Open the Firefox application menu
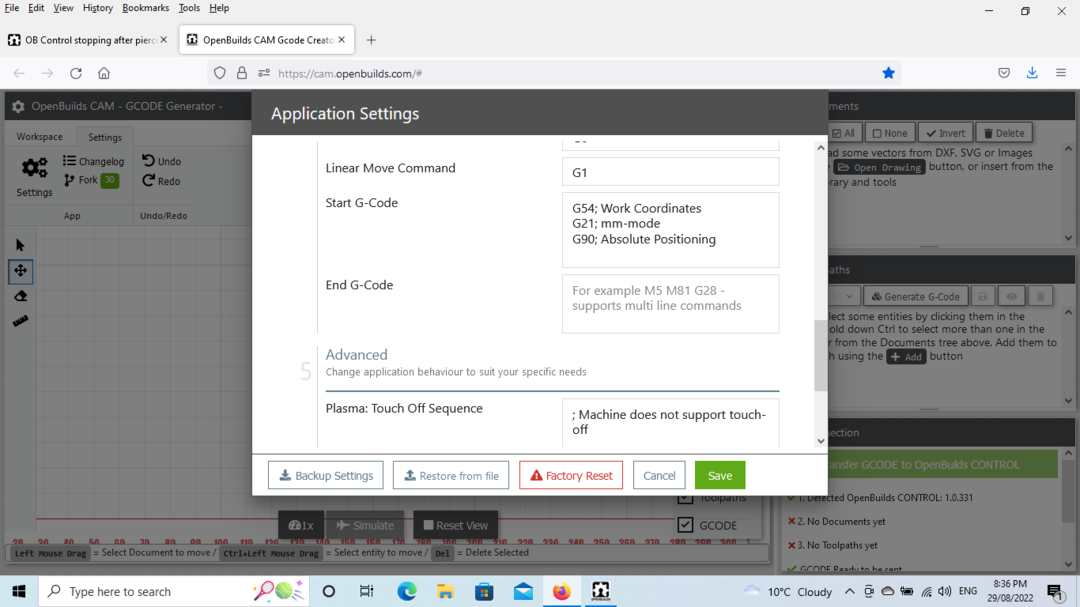Image resolution: width=1080 pixels, height=607 pixels. 1061,73
